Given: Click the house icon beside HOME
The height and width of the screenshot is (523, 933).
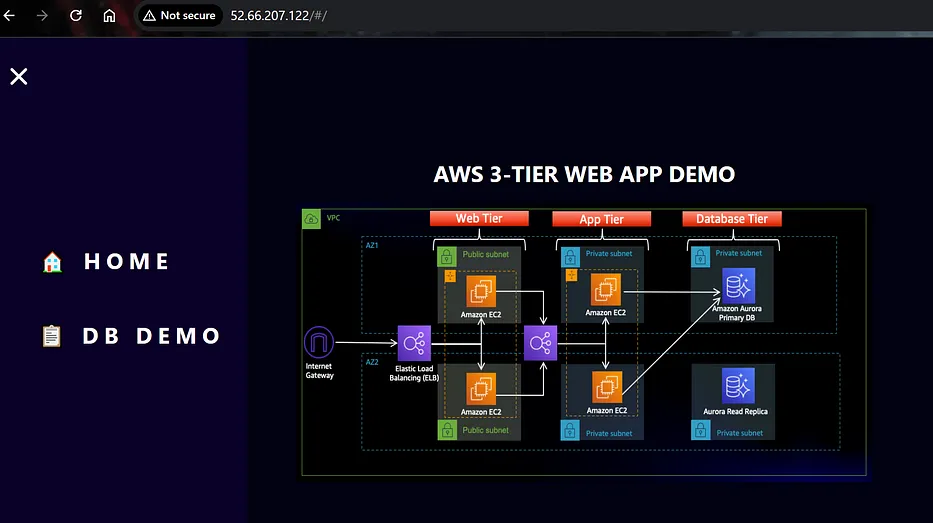Looking at the screenshot, I should [52, 262].
